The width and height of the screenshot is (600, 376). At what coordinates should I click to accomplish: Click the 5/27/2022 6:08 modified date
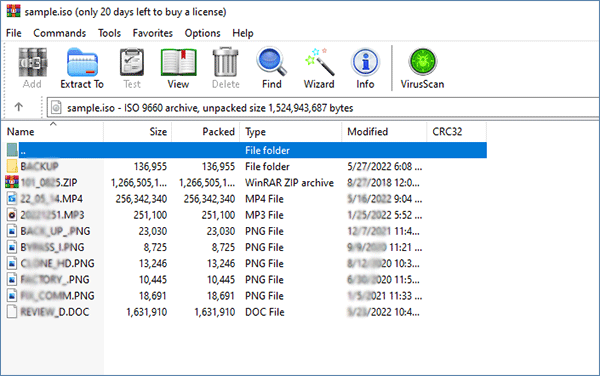pos(385,166)
